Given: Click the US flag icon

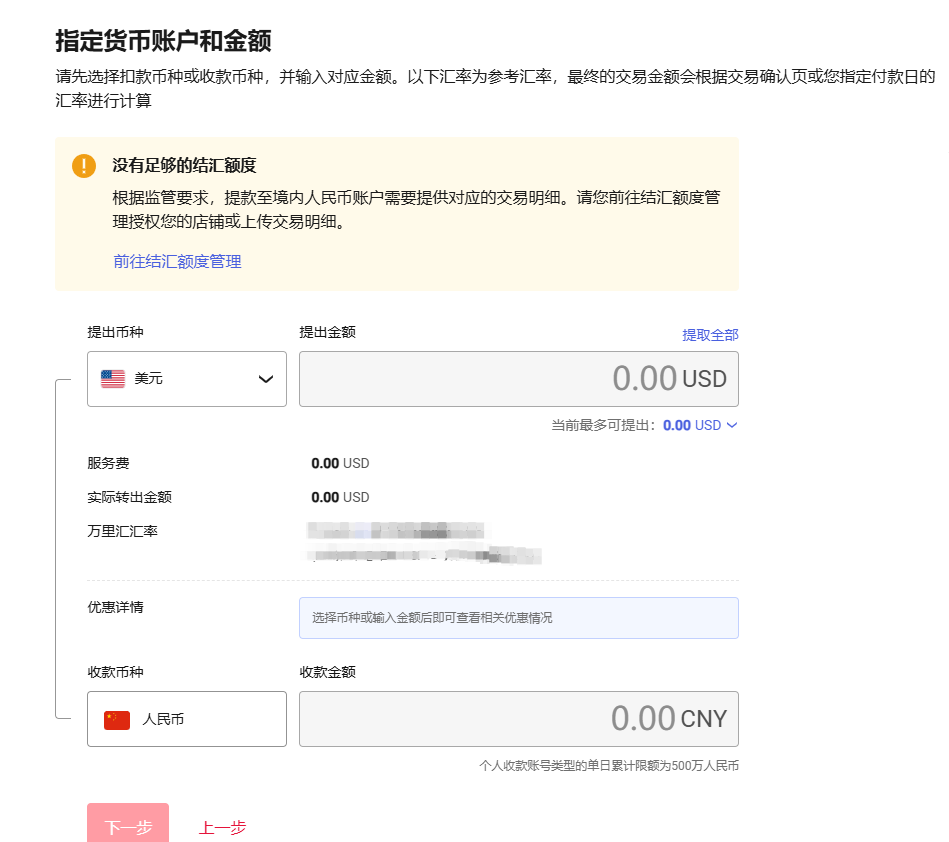Looking at the screenshot, I should pyautogui.click(x=113, y=379).
